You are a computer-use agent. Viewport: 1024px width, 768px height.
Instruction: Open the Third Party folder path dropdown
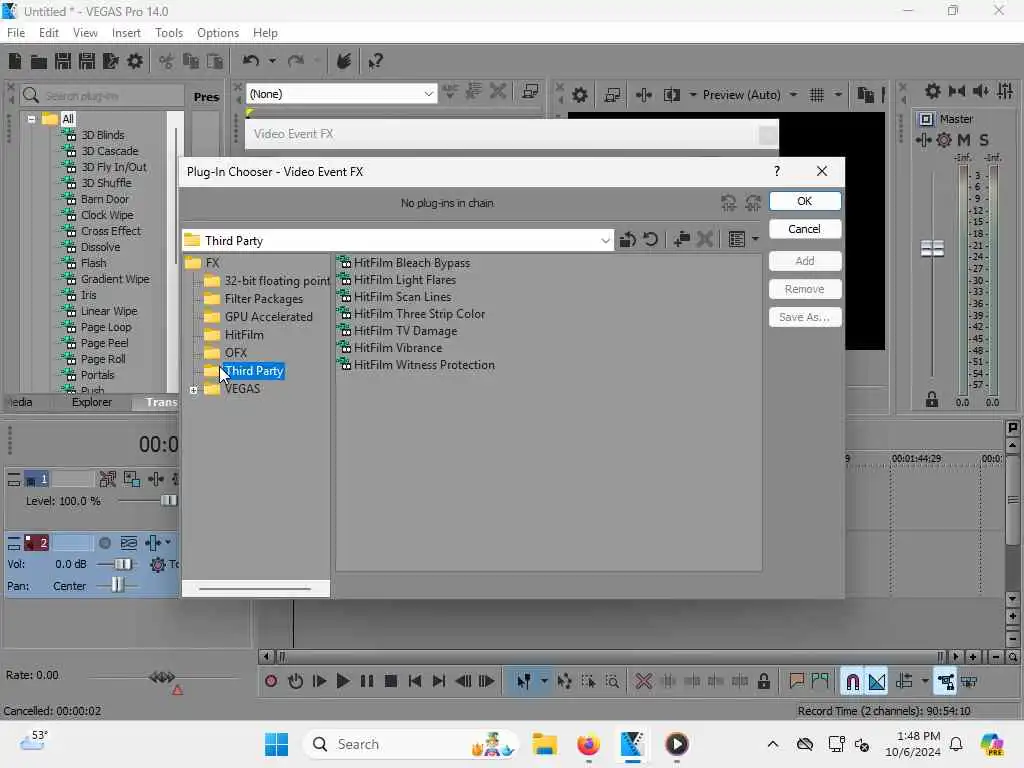pos(605,240)
